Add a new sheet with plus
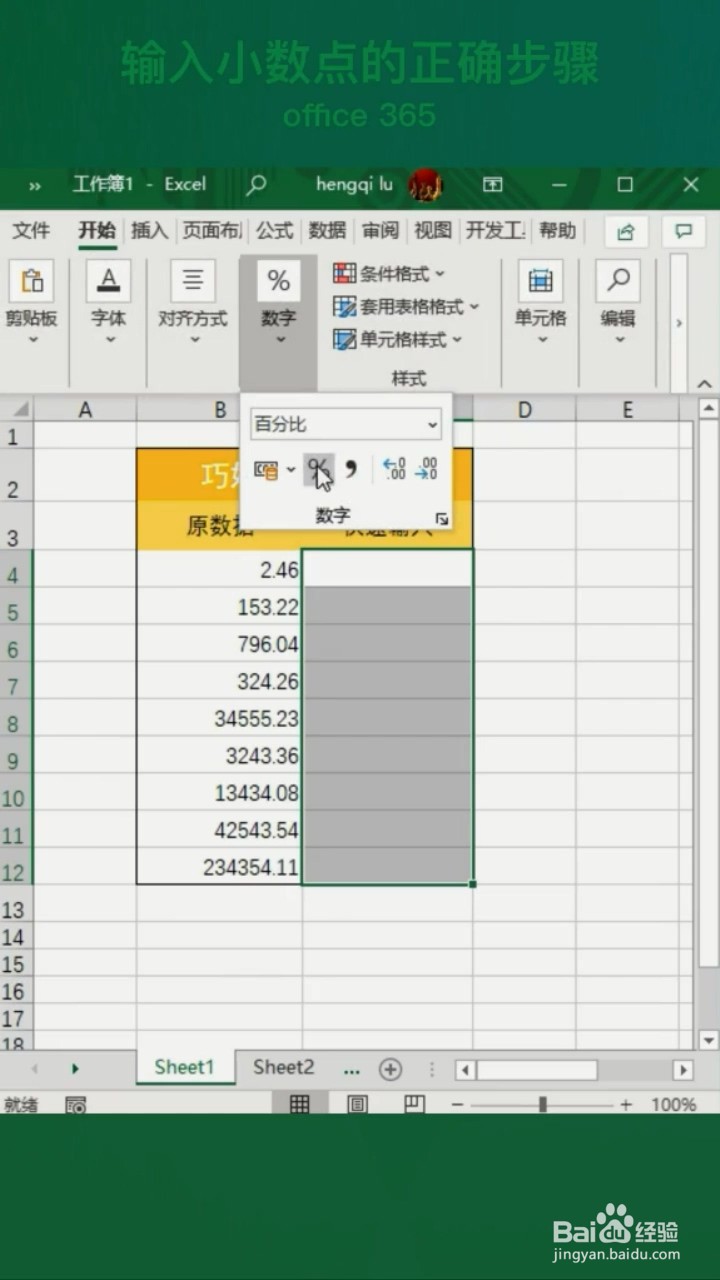The image size is (720, 1280). coord(390,1069)
